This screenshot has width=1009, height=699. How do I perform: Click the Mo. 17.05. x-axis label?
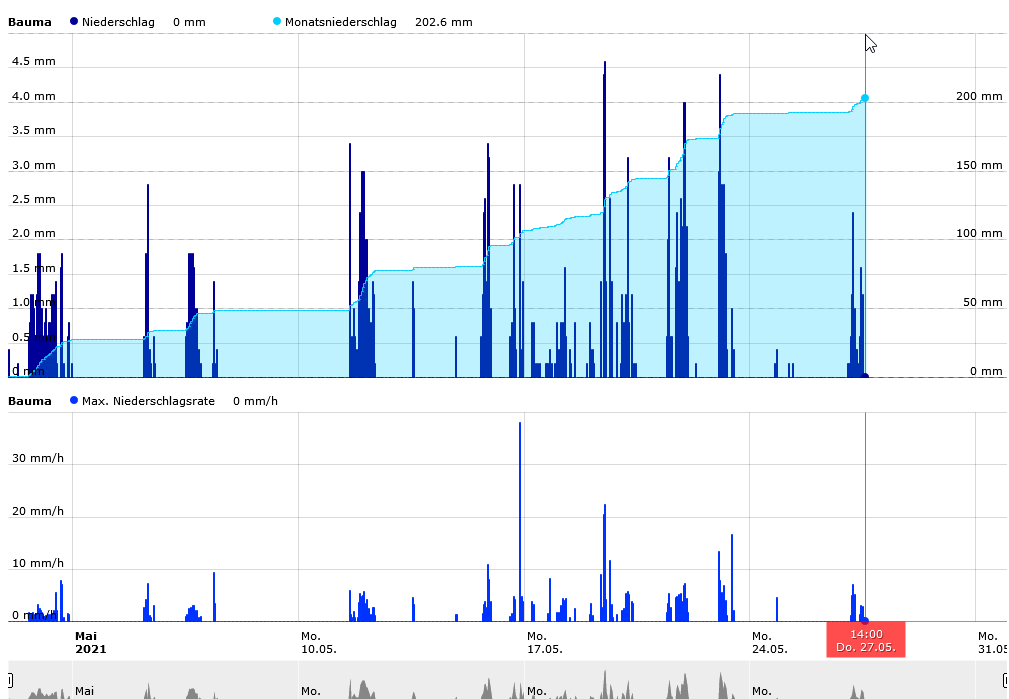click(544, 642)
